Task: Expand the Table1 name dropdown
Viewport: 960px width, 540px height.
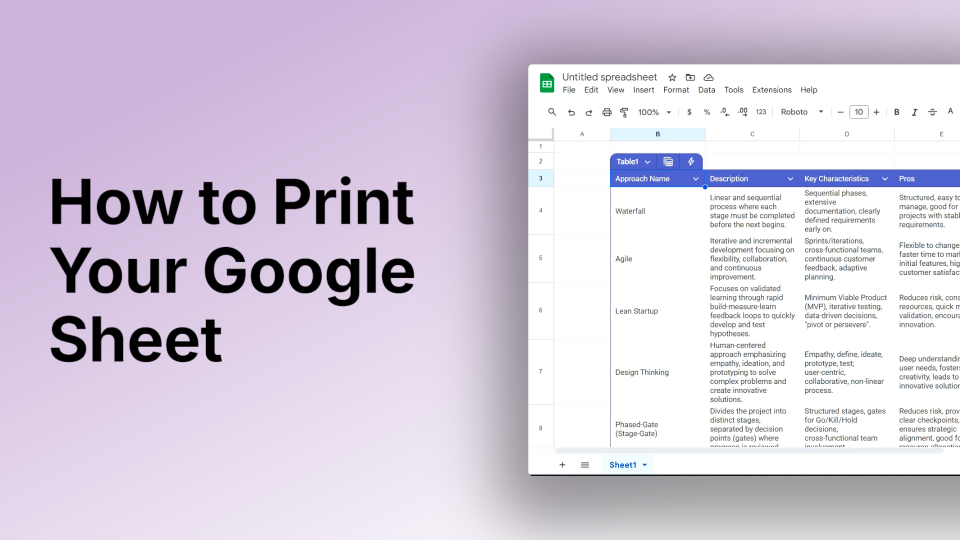Action: 647,162
